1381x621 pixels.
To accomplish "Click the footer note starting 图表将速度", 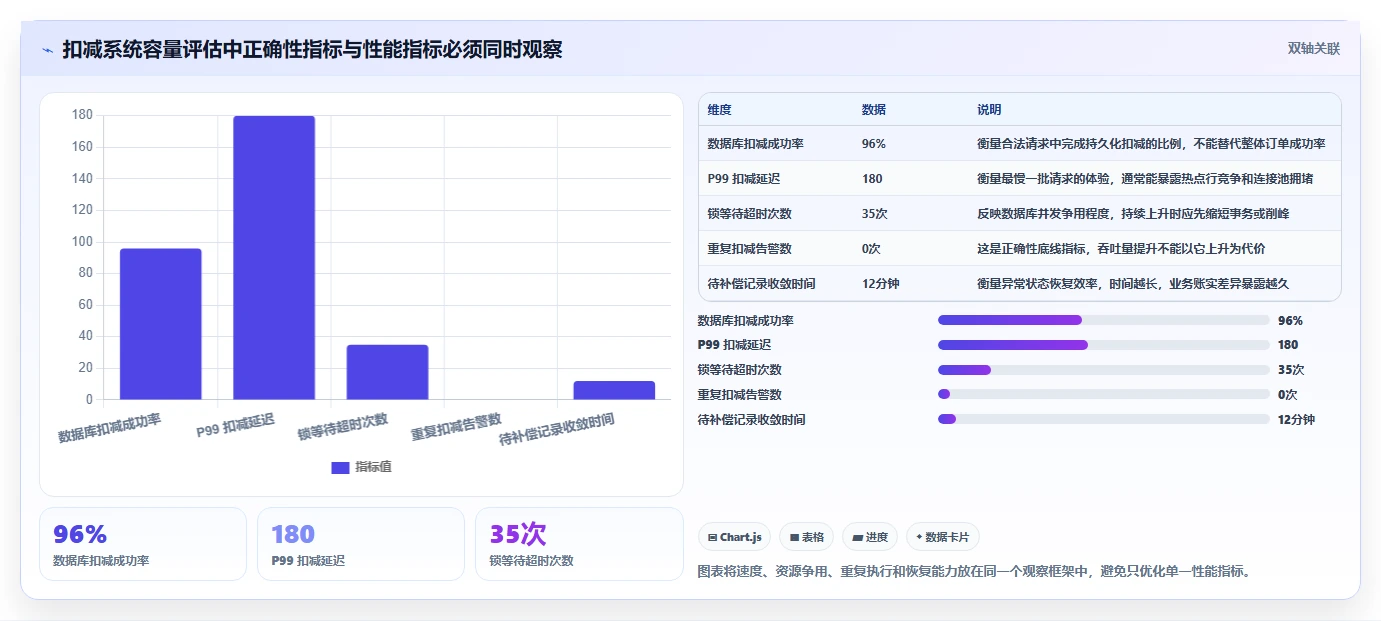I will coord(974,572).
